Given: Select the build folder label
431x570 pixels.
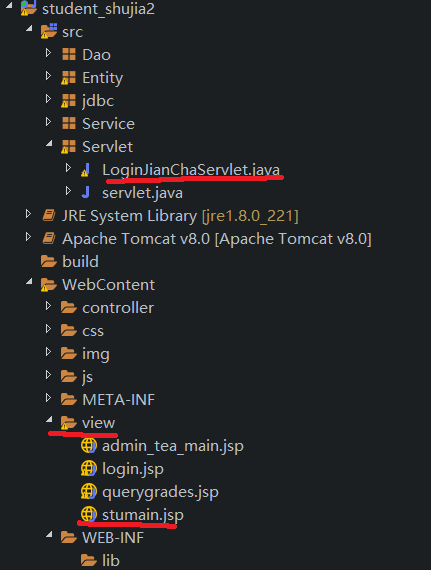Looking at the screenshot, I should (x=80, y=261).
